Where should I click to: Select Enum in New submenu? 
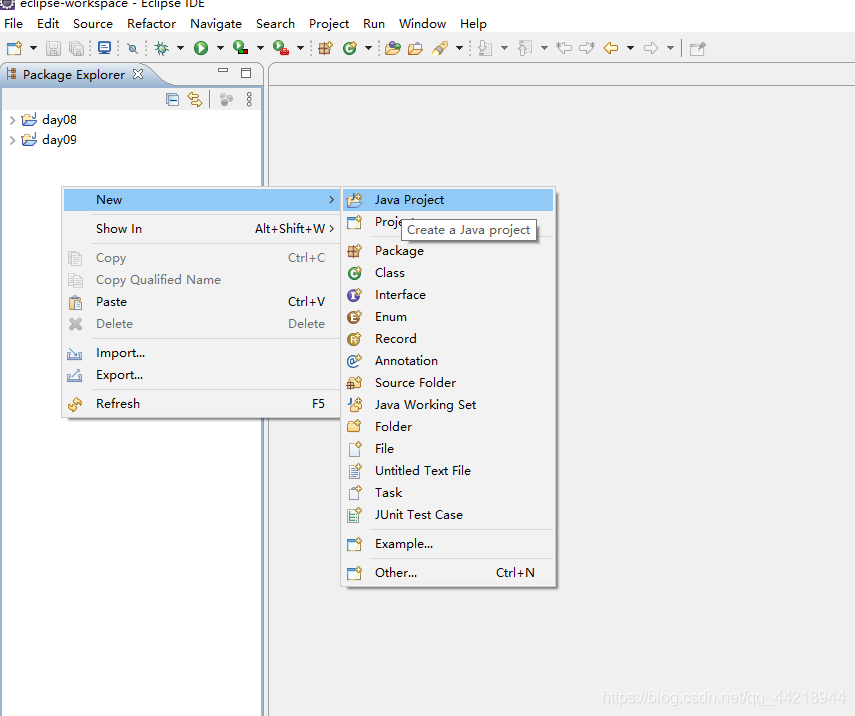(x=448, y=317)
